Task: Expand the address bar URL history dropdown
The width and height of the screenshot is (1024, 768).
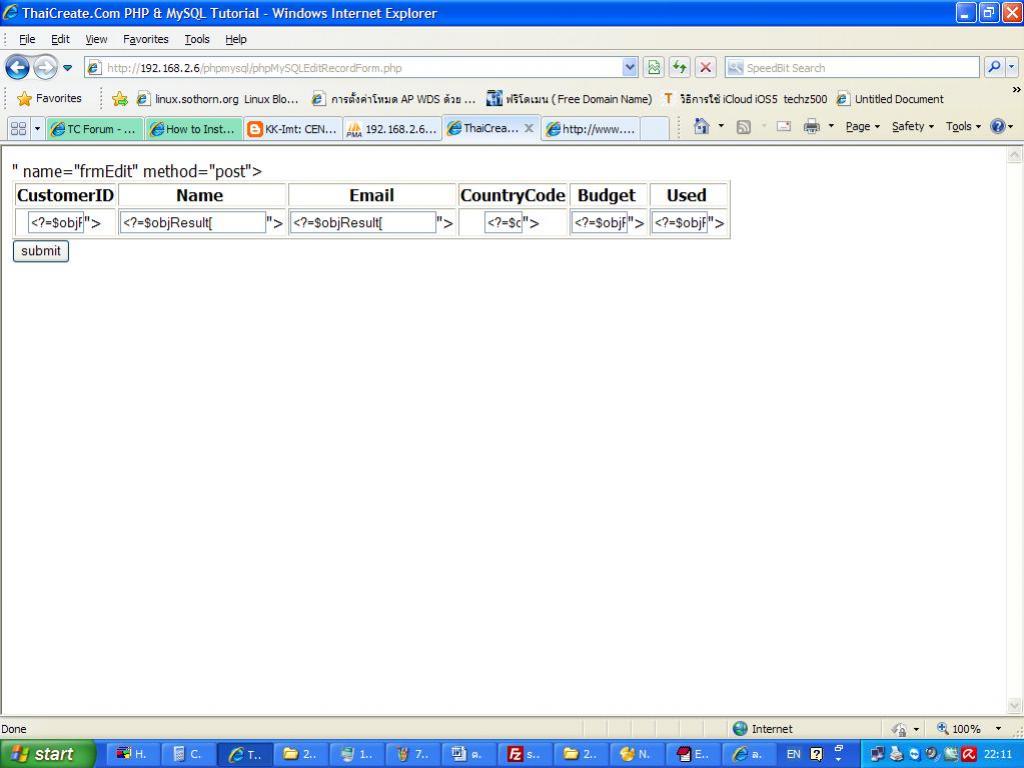Action: pos(630,67)
